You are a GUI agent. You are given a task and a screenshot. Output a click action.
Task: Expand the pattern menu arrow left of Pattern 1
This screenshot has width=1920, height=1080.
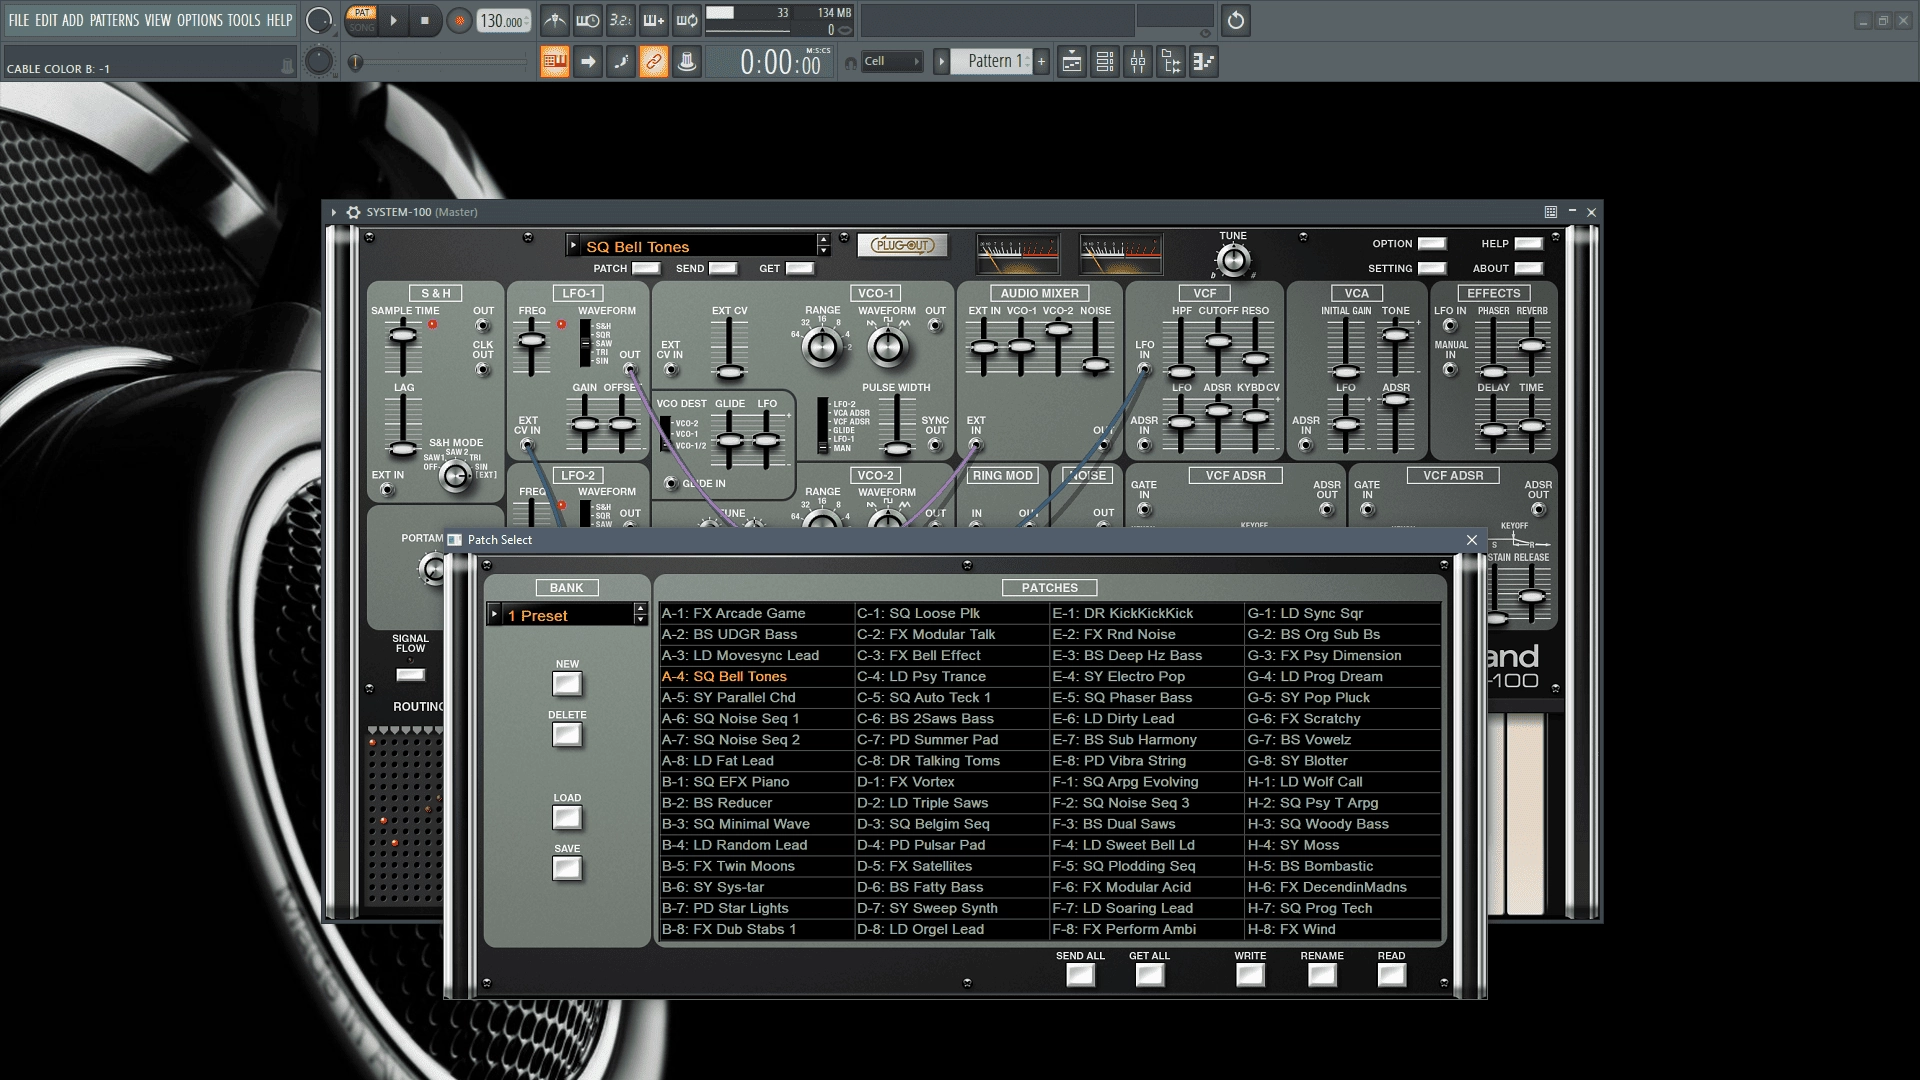click(x=941, y=62)
